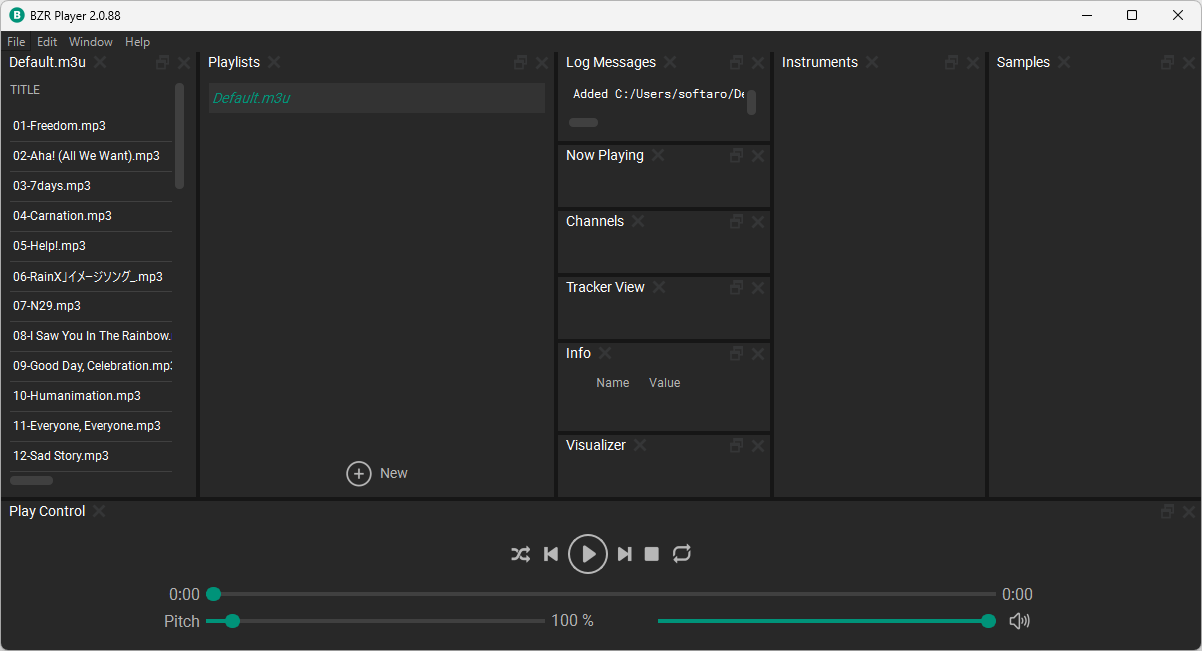Float the Instruments panel
This screenshot has height=651, width=1202.
[x=952, y=63]
